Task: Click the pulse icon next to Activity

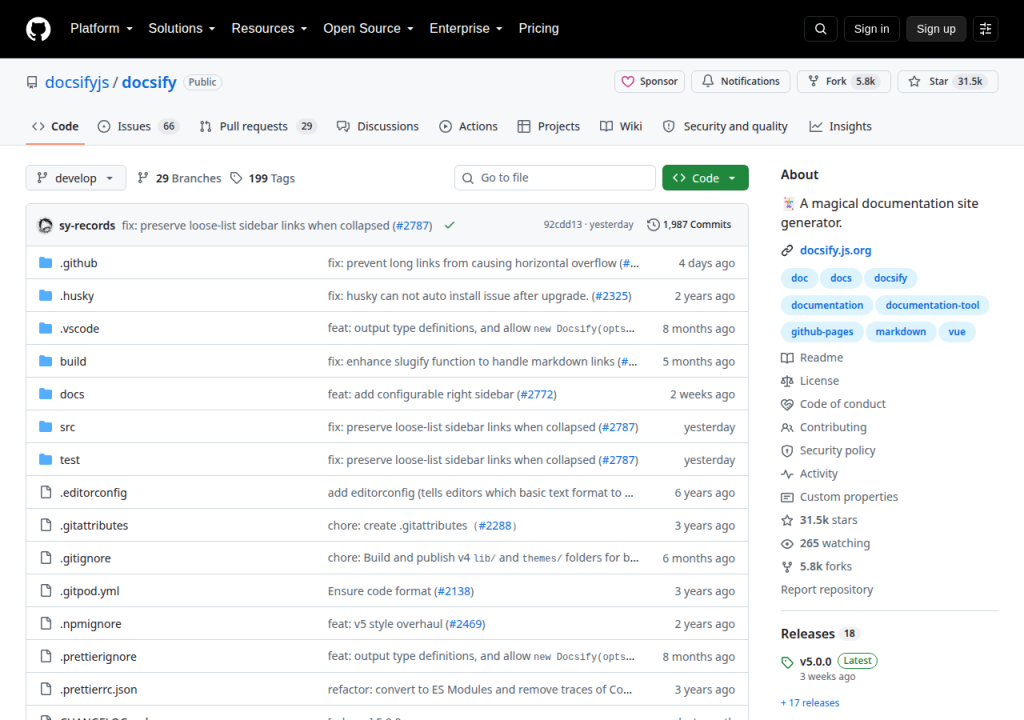Action: tap(787, 474)
